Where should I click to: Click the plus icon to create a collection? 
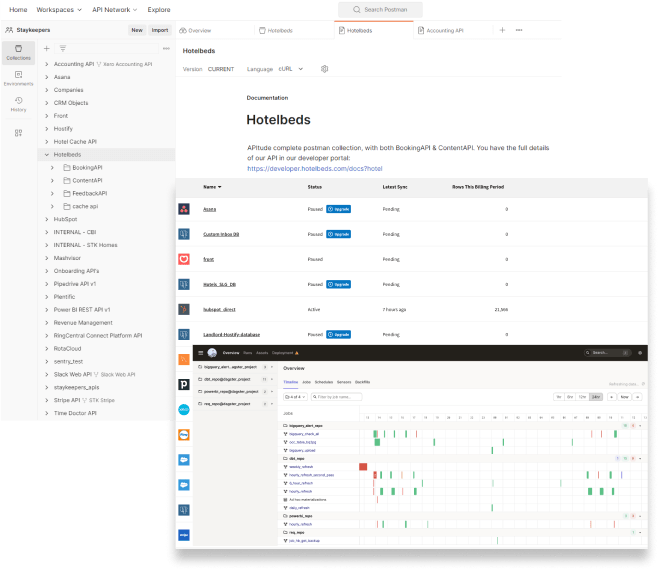click(x=47, y=49)
